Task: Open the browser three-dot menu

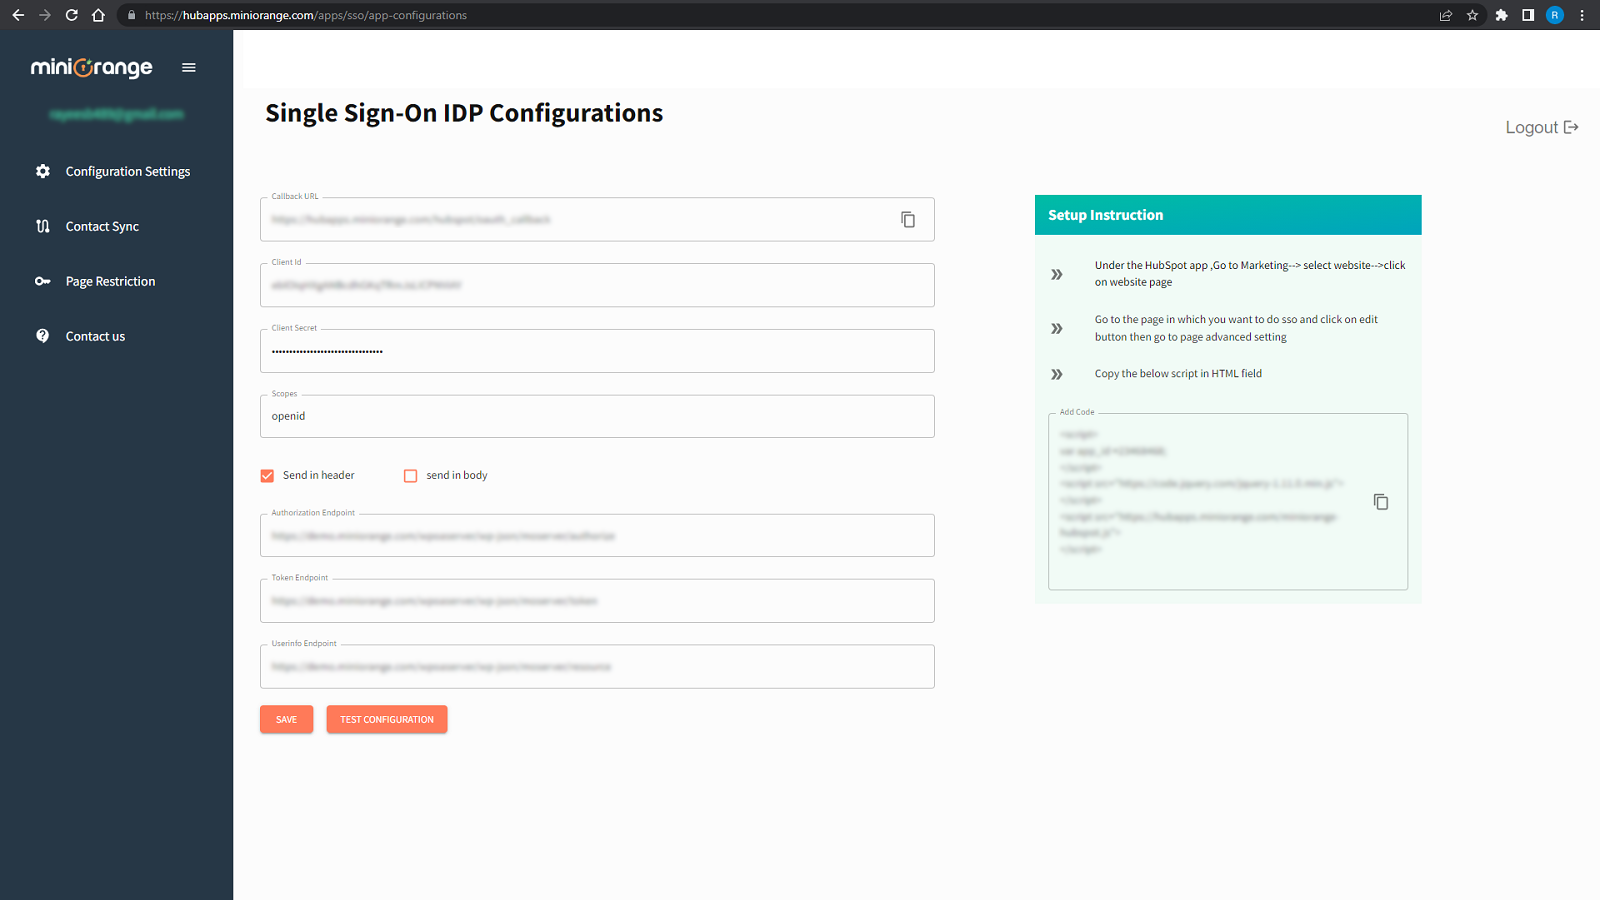Action: coord(1581,15)
